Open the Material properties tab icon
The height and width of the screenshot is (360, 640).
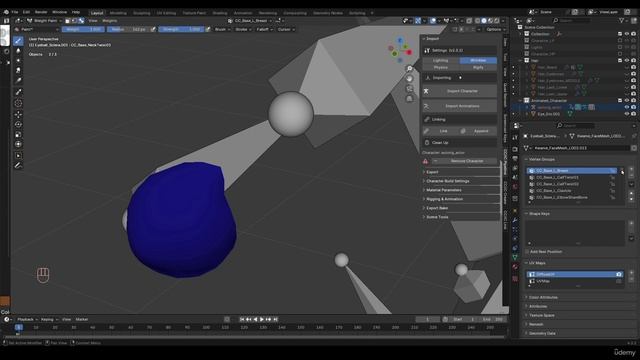515,267
